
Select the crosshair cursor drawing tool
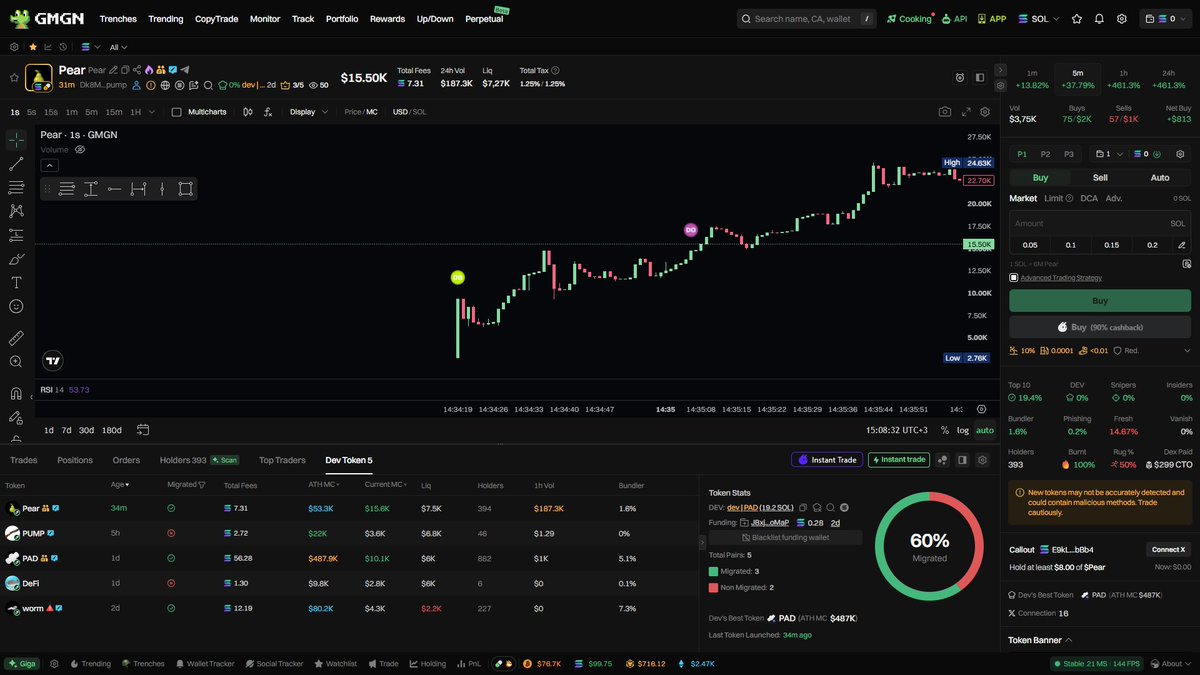[16, 139]
